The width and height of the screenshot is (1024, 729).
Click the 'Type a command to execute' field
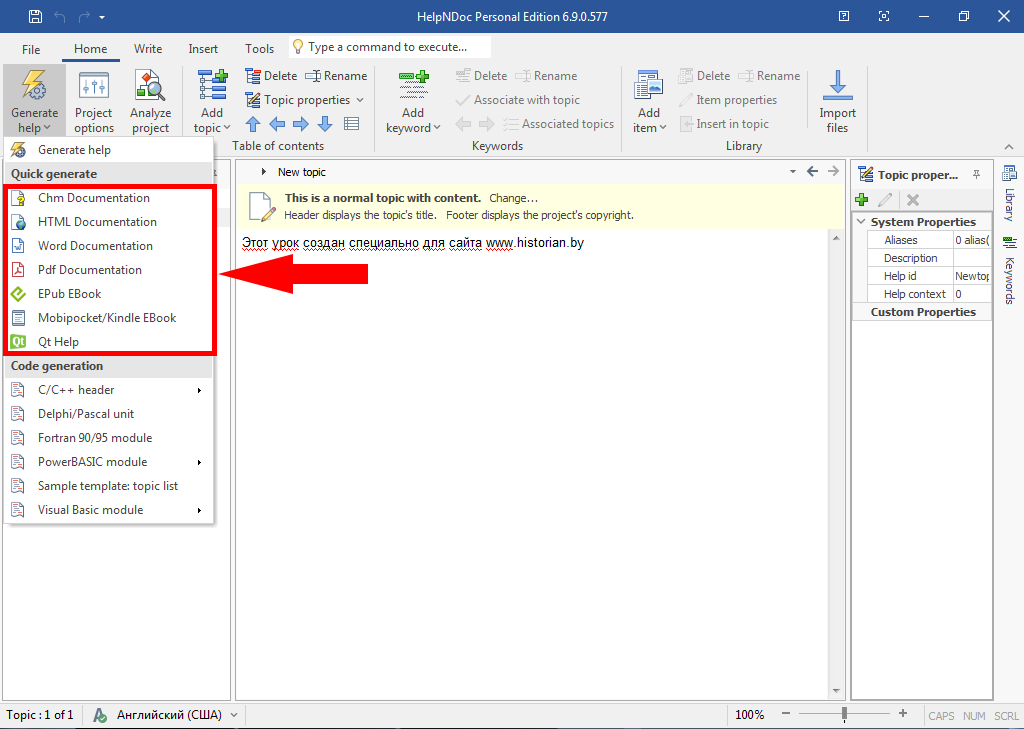click(x=390, y=47)
